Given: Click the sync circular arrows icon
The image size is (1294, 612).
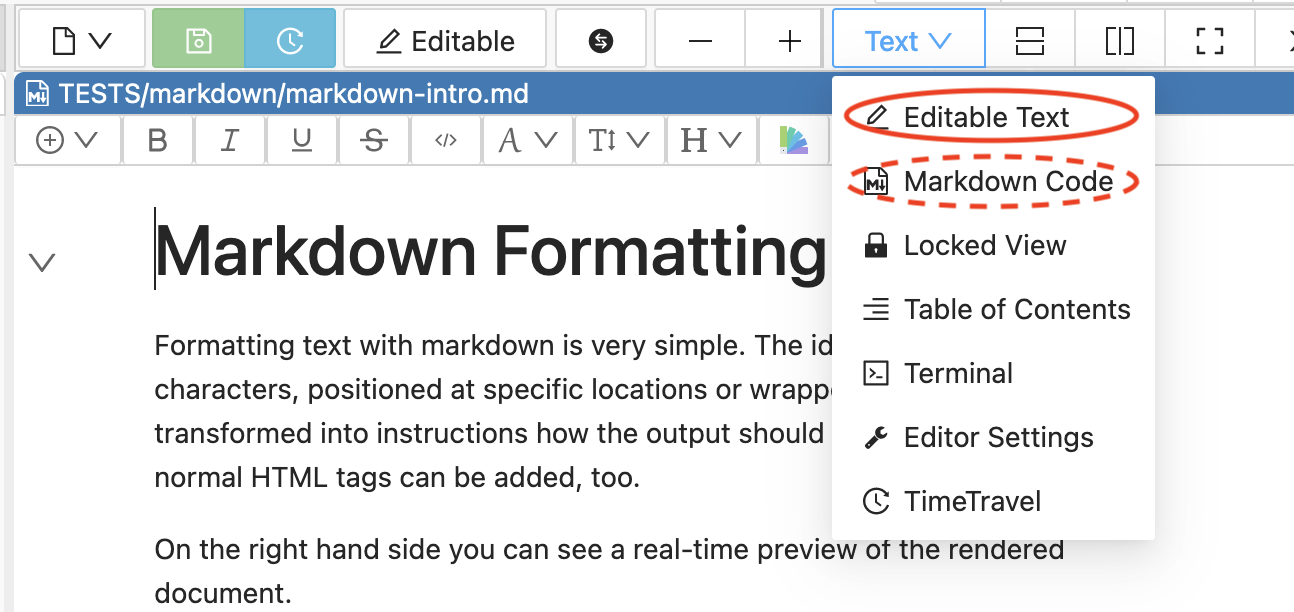Looking at the screenshot, I should (x=601, y=41).
